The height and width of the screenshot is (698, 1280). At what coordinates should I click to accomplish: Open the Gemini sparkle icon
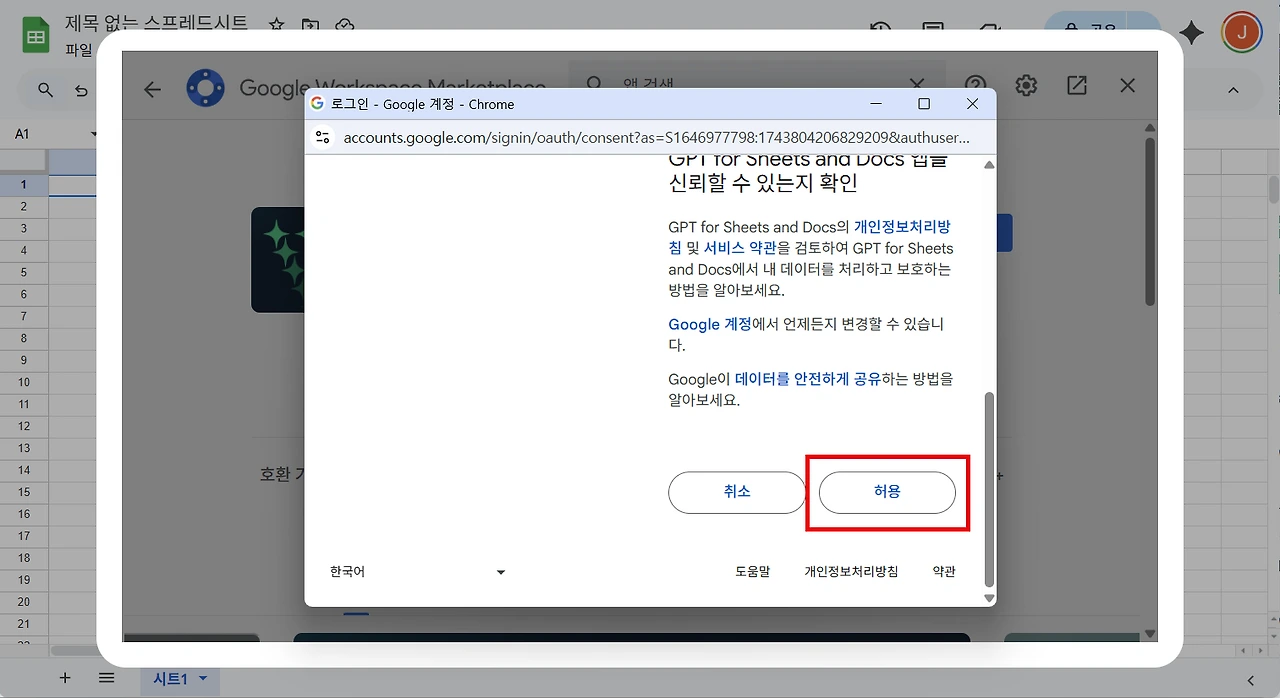(1191, 33)
